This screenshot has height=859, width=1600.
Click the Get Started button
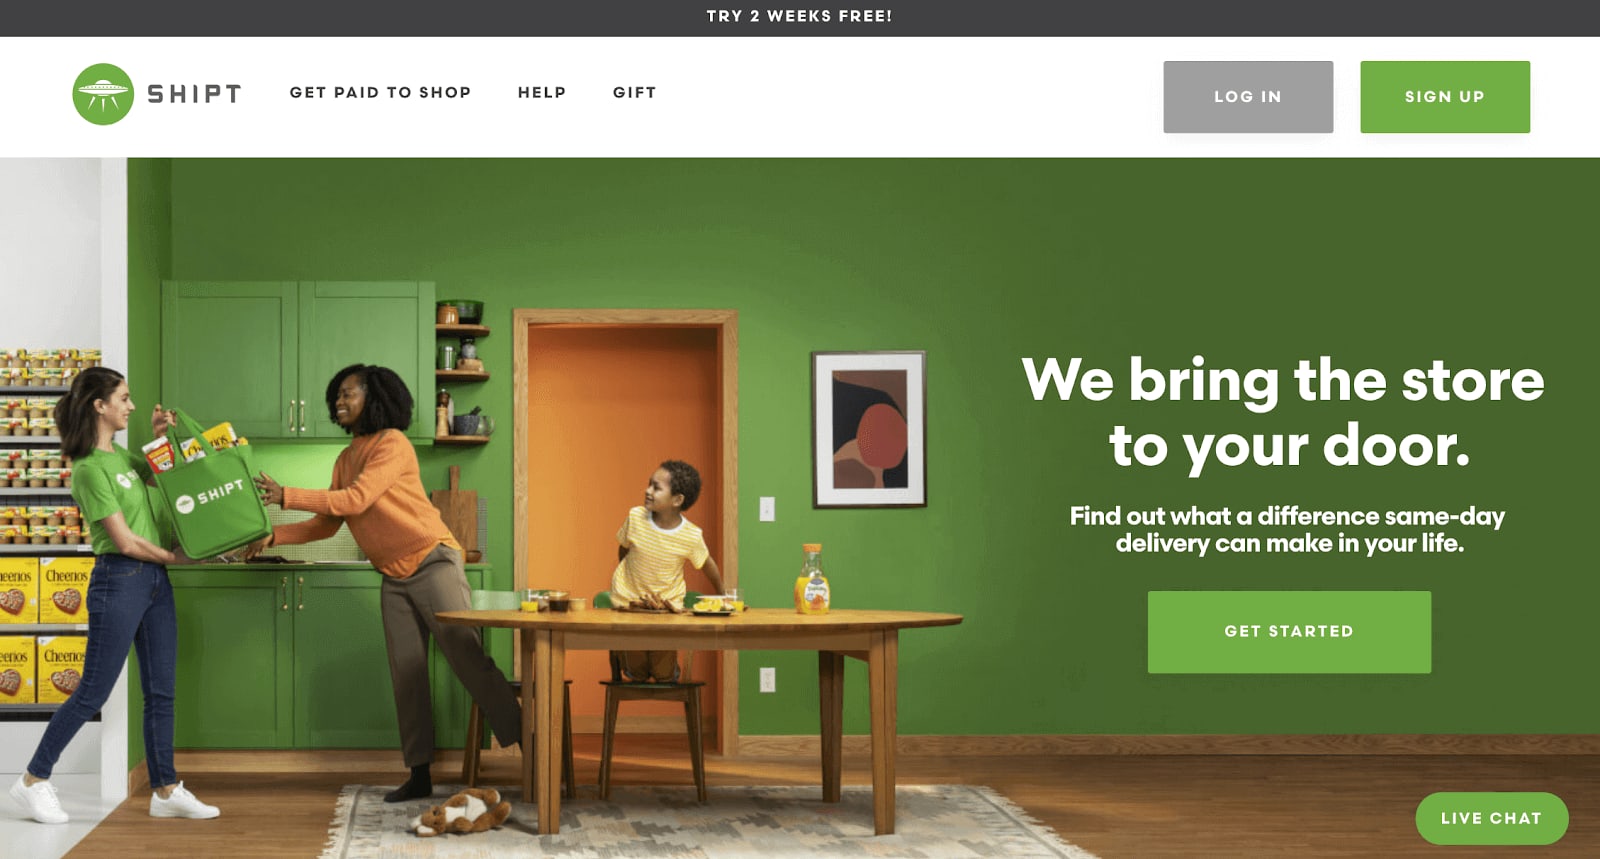click(x=1289, y=632)
